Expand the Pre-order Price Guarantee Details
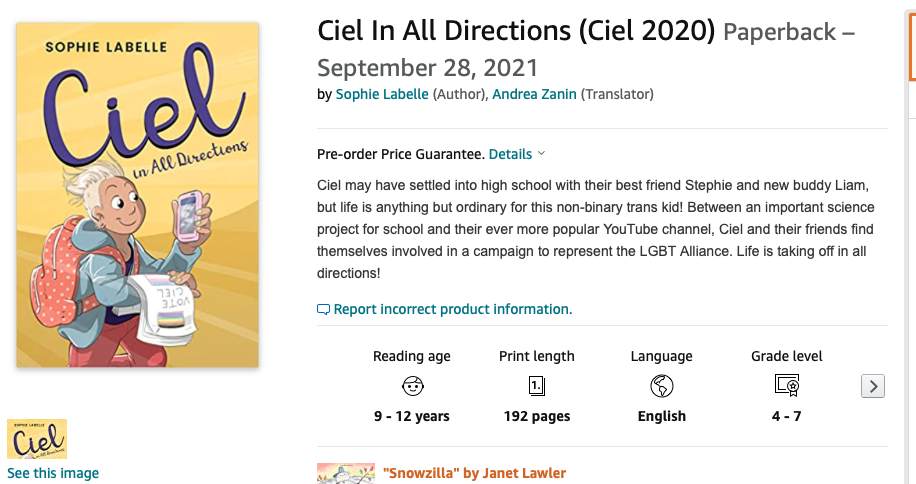The width and height of the screenshot is (916, 484). point(510,154)
